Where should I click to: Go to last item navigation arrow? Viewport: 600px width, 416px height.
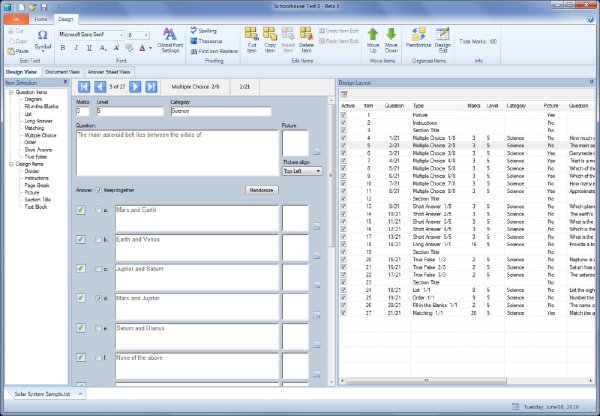click(151, 87)
